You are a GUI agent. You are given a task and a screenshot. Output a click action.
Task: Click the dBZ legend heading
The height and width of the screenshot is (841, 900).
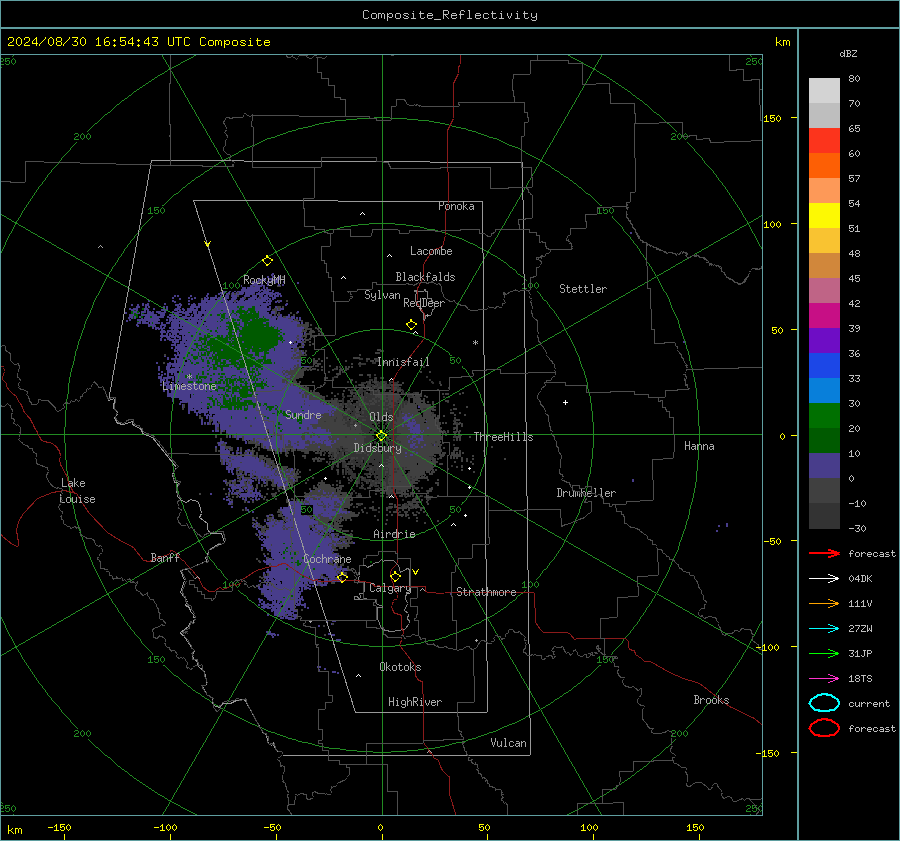point(848,54)
